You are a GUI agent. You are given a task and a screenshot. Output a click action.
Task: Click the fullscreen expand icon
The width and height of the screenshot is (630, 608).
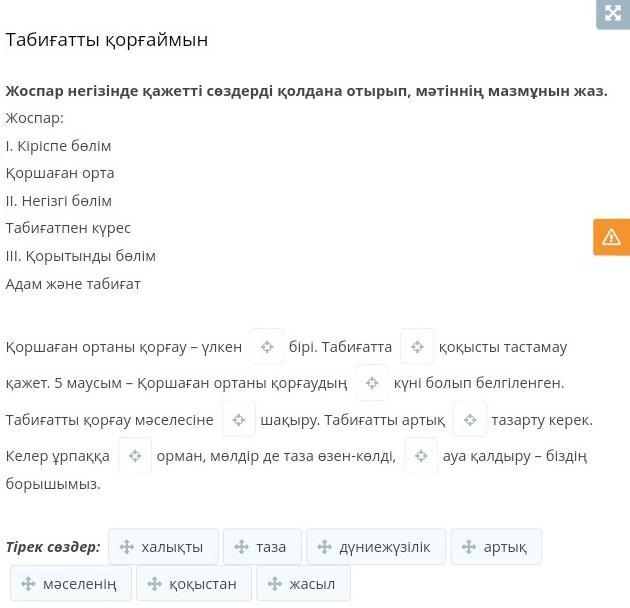(x=612, y=14)
